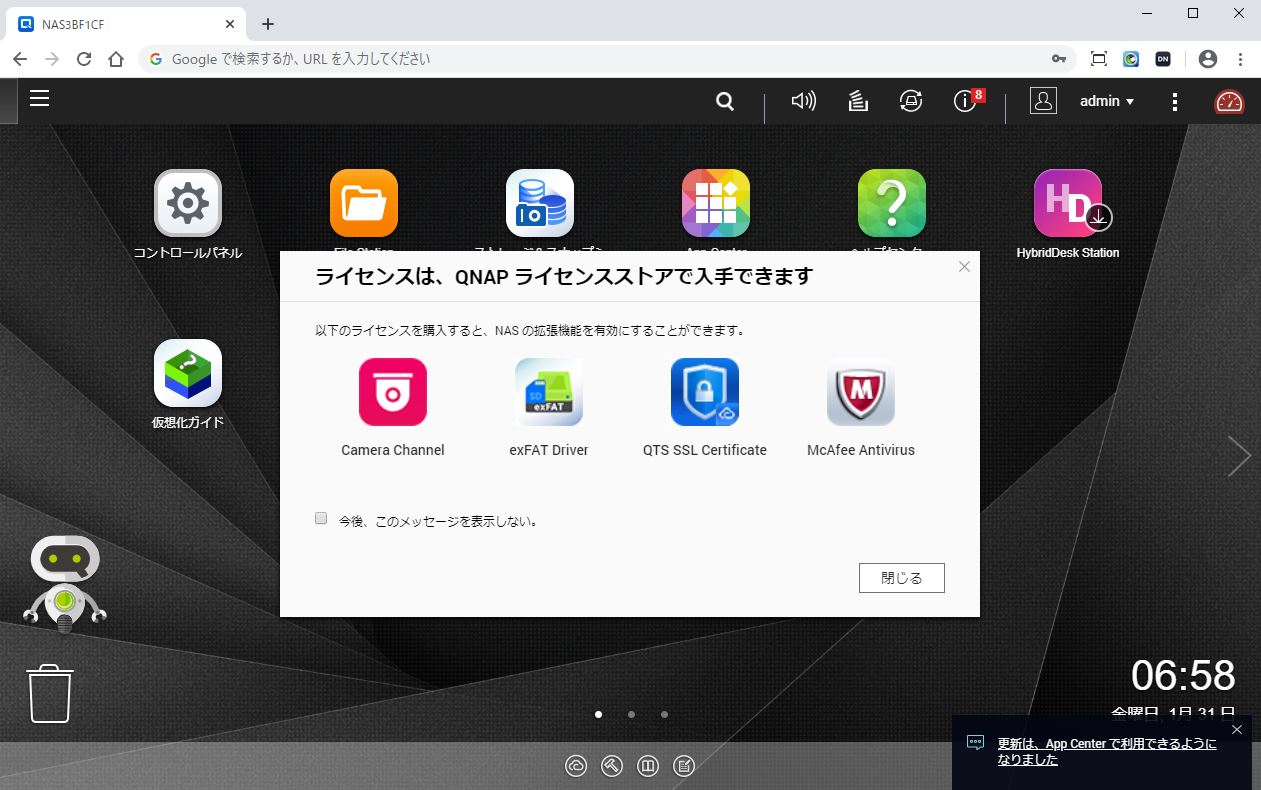Viewport: 1261px width, 790px height.
Task: Open the search magnifier in the top bar
Action: [725, 101]
